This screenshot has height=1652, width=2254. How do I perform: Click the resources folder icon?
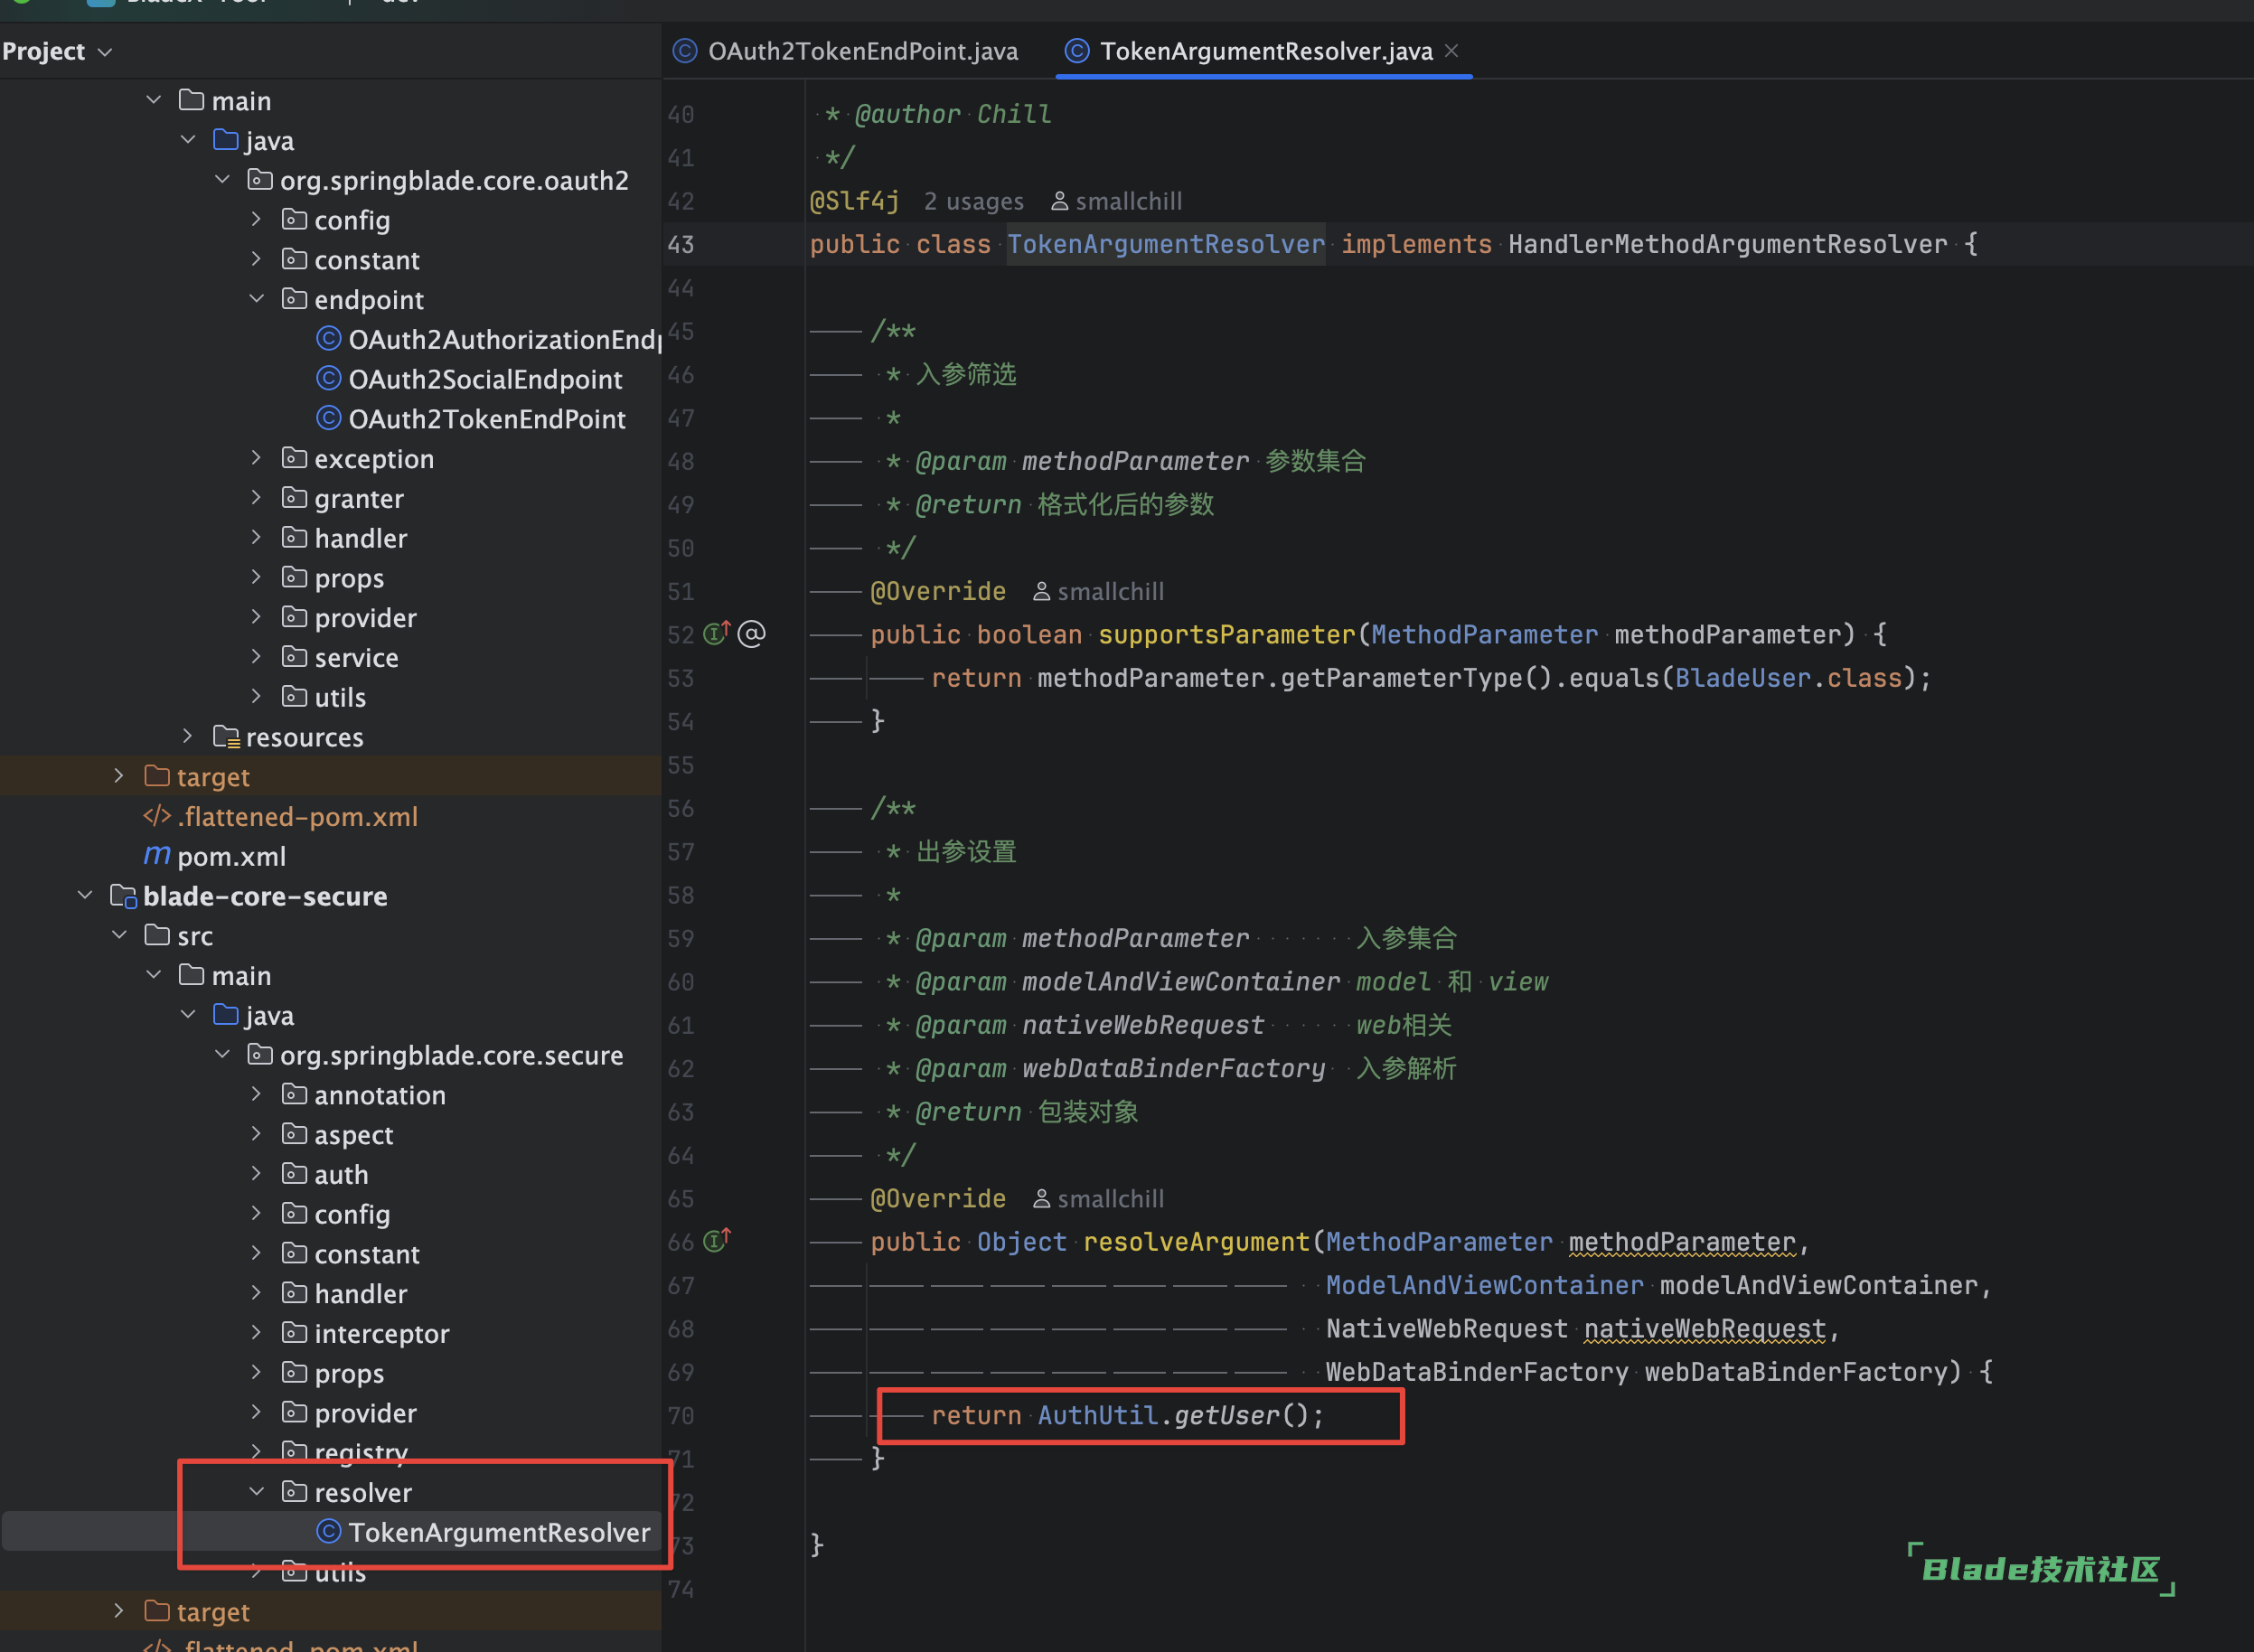pyautogui.click(x=226, y=737)
